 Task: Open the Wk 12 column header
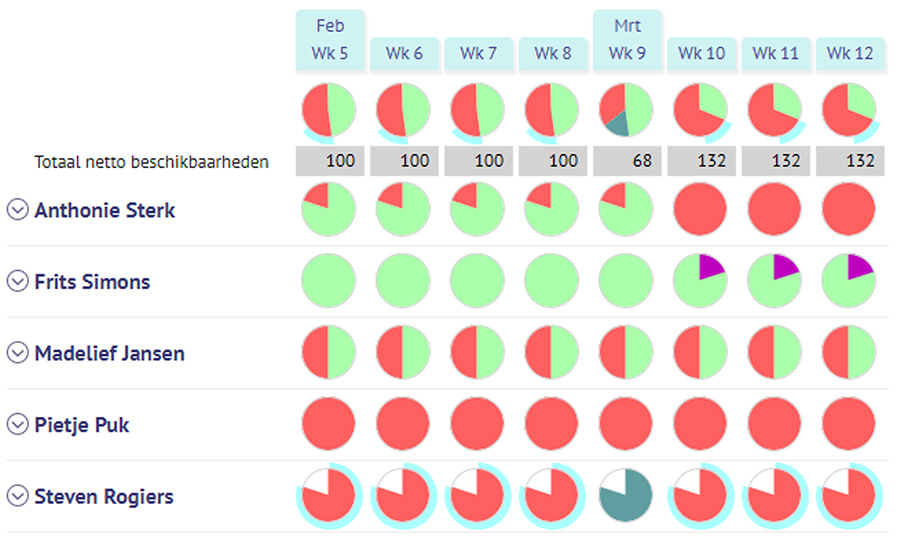[x=850, y=54]
